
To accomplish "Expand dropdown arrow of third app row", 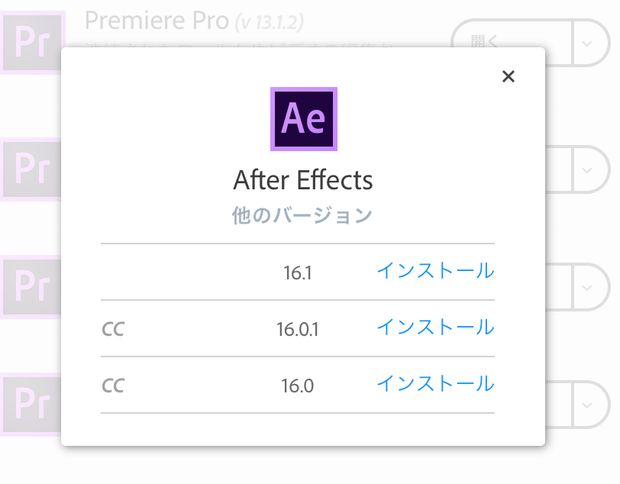I will click(x=588, y=287).
